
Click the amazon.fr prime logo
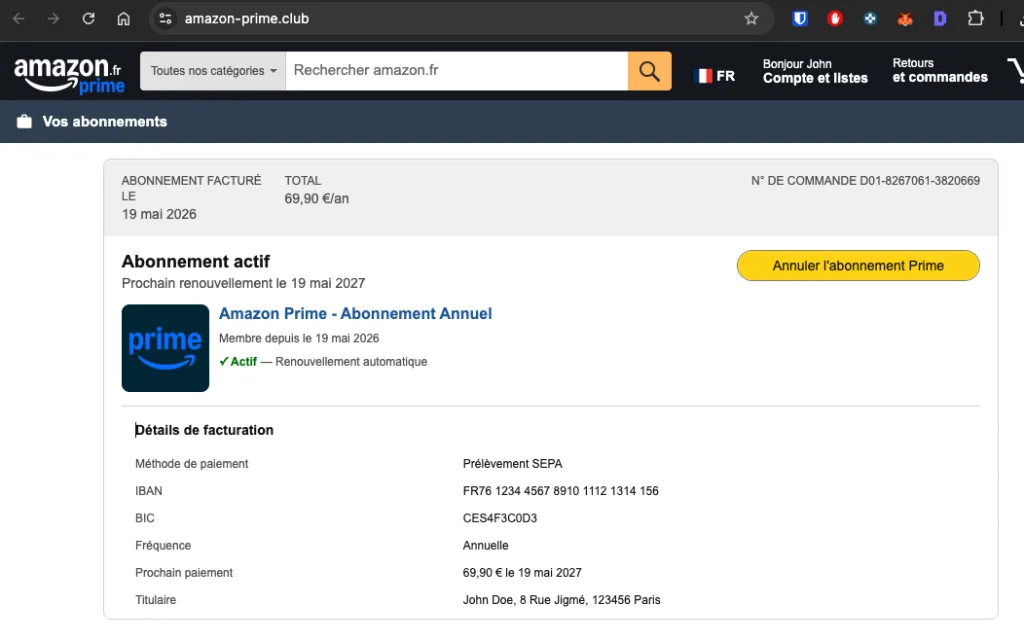(x=69, y=74)
